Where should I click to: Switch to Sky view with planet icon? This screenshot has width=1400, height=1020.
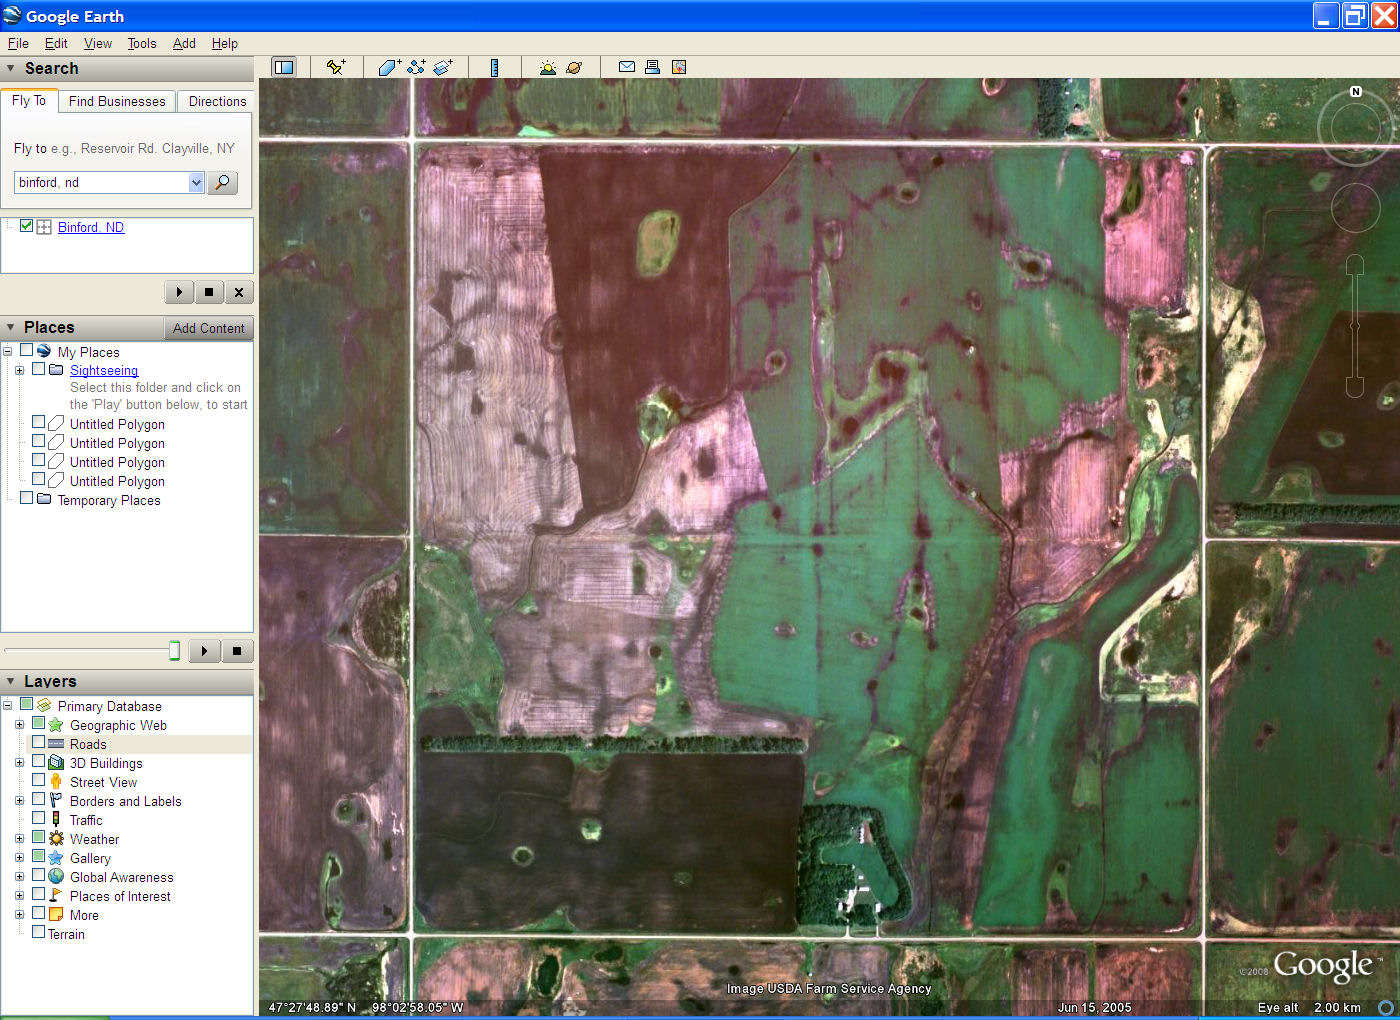click(574, 67)
